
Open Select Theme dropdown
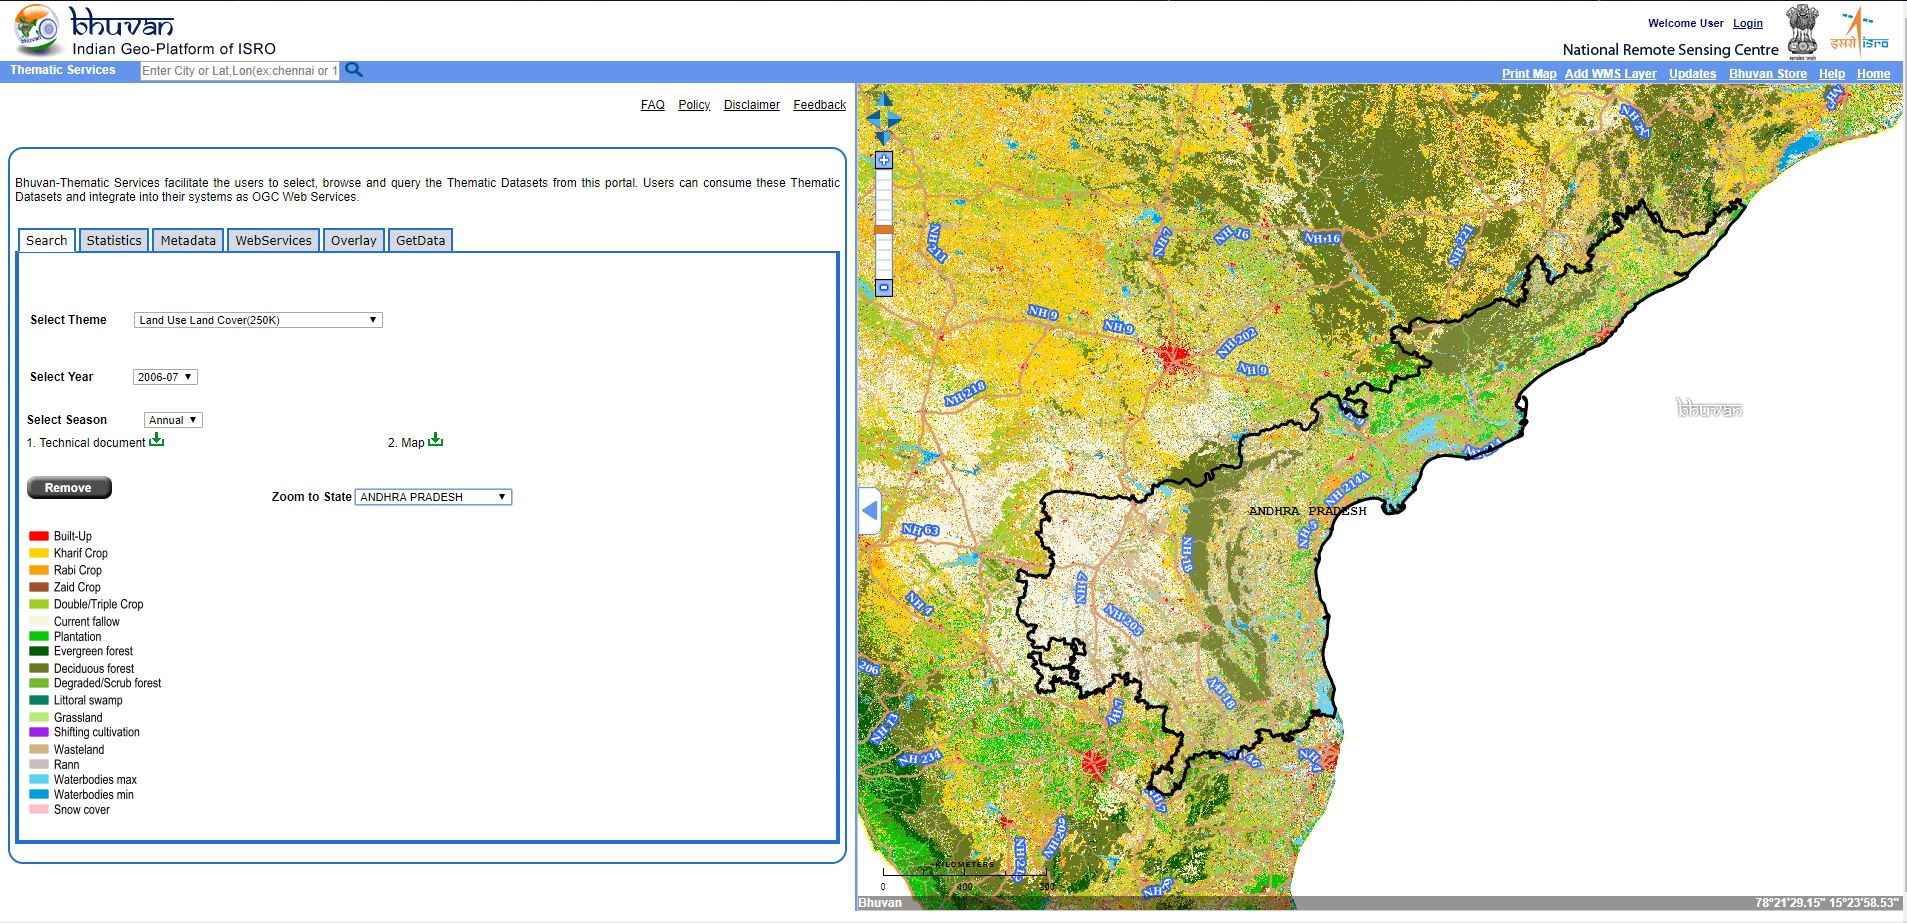pyautogui.click(x=258, y=320)
